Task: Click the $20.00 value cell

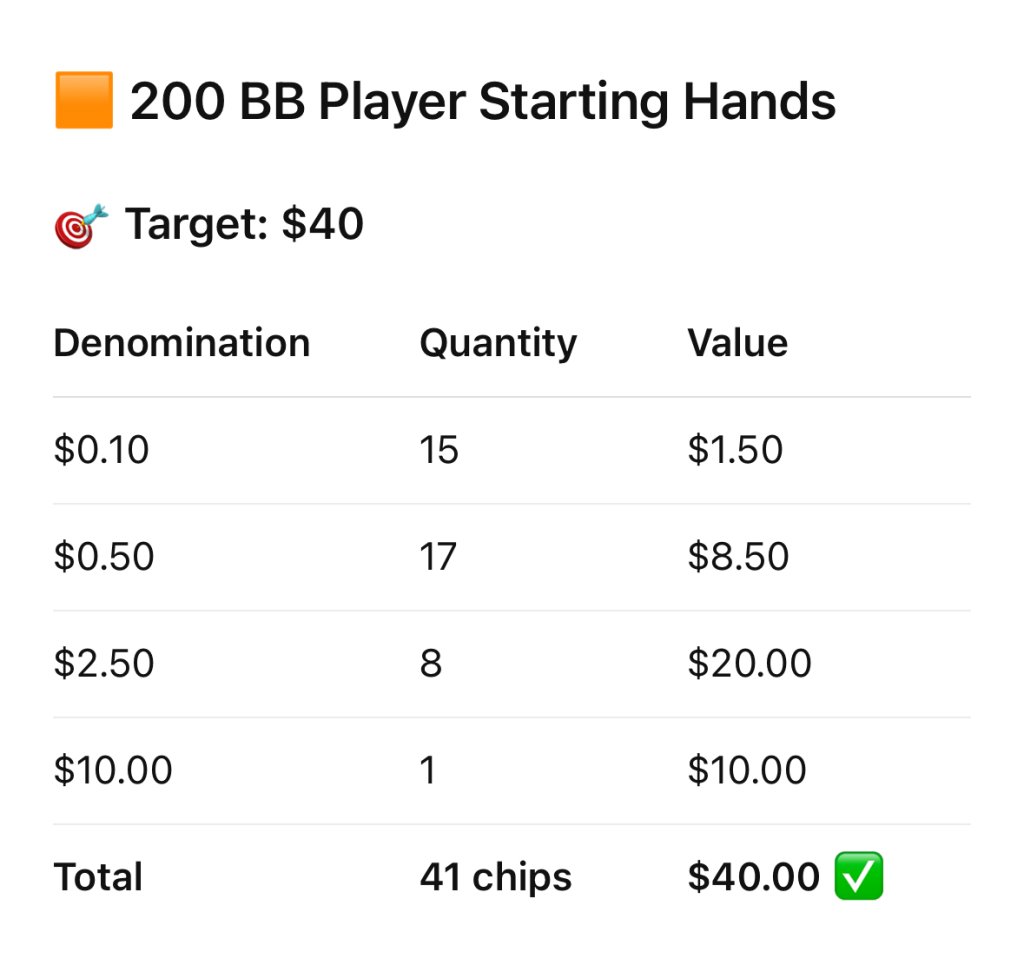Action: [x=749, y=663]
